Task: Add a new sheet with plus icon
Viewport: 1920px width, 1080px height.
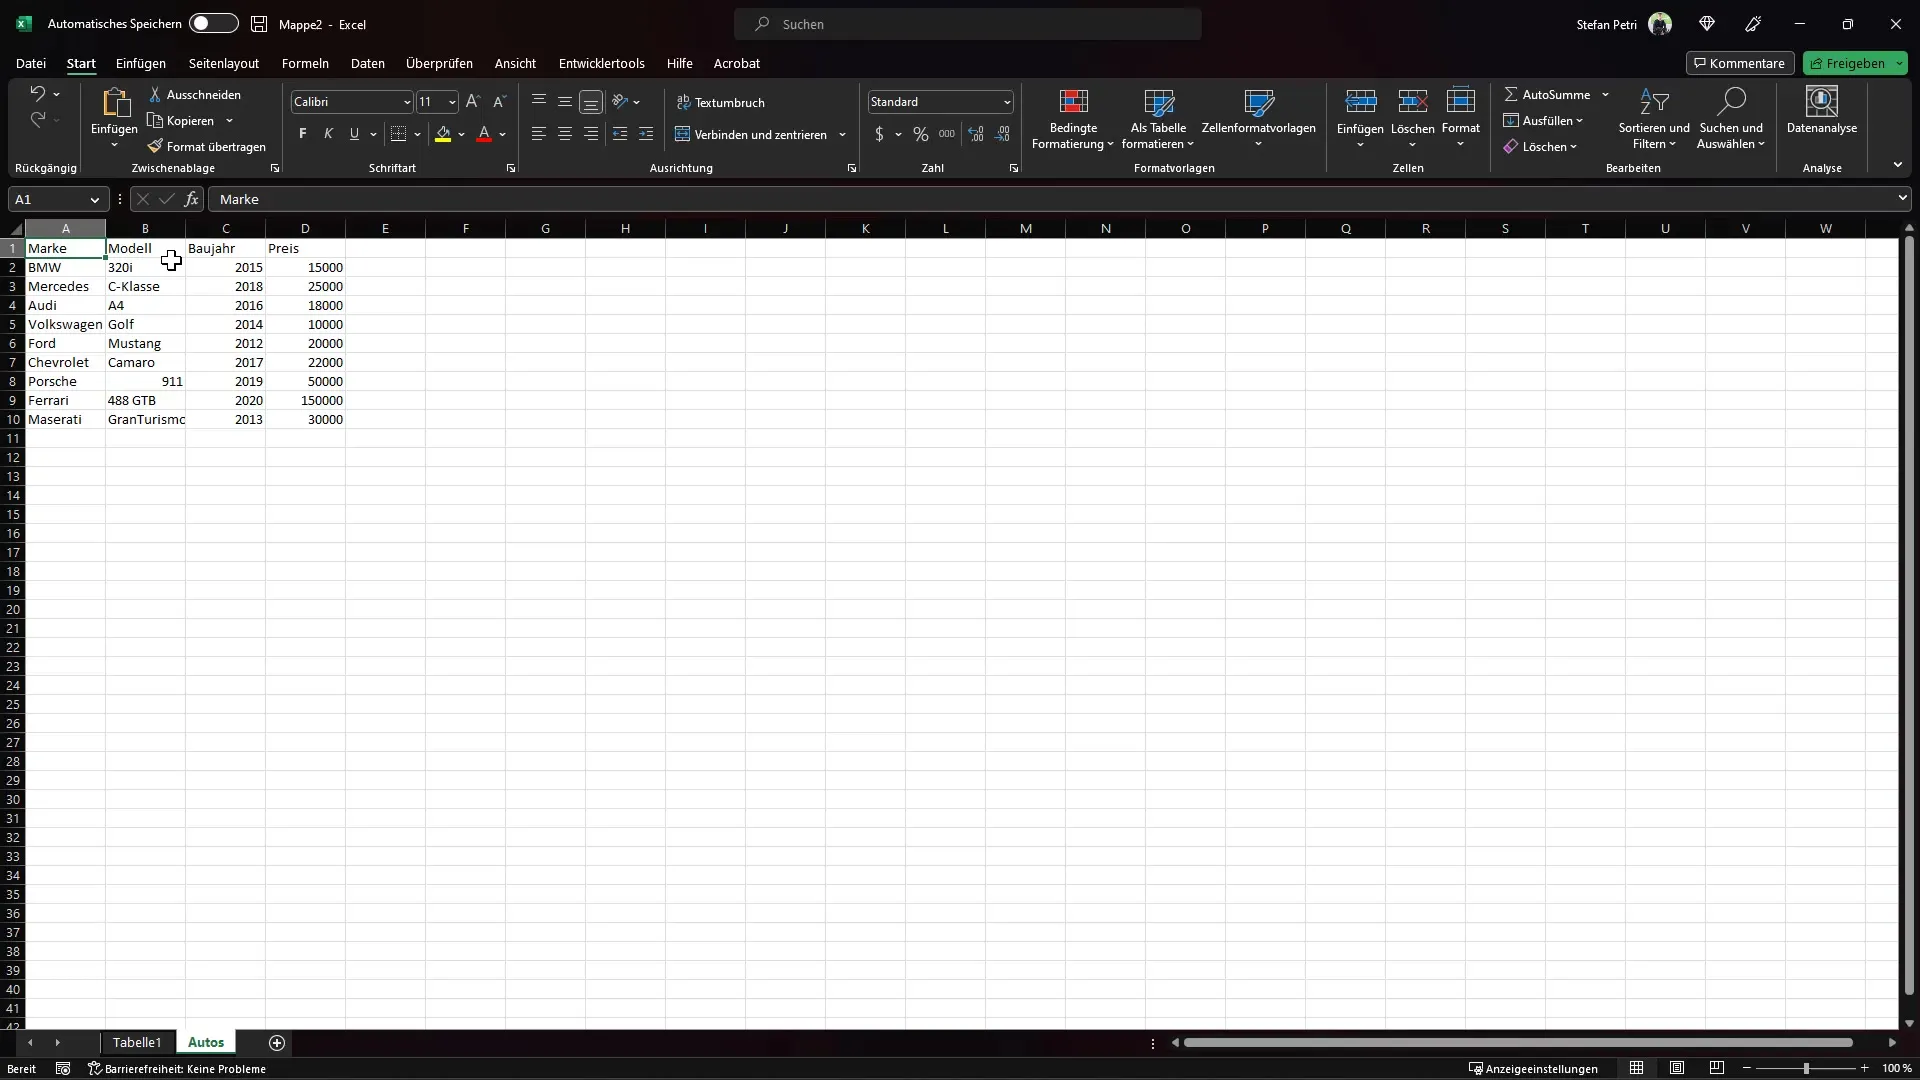Action: 277,1043
